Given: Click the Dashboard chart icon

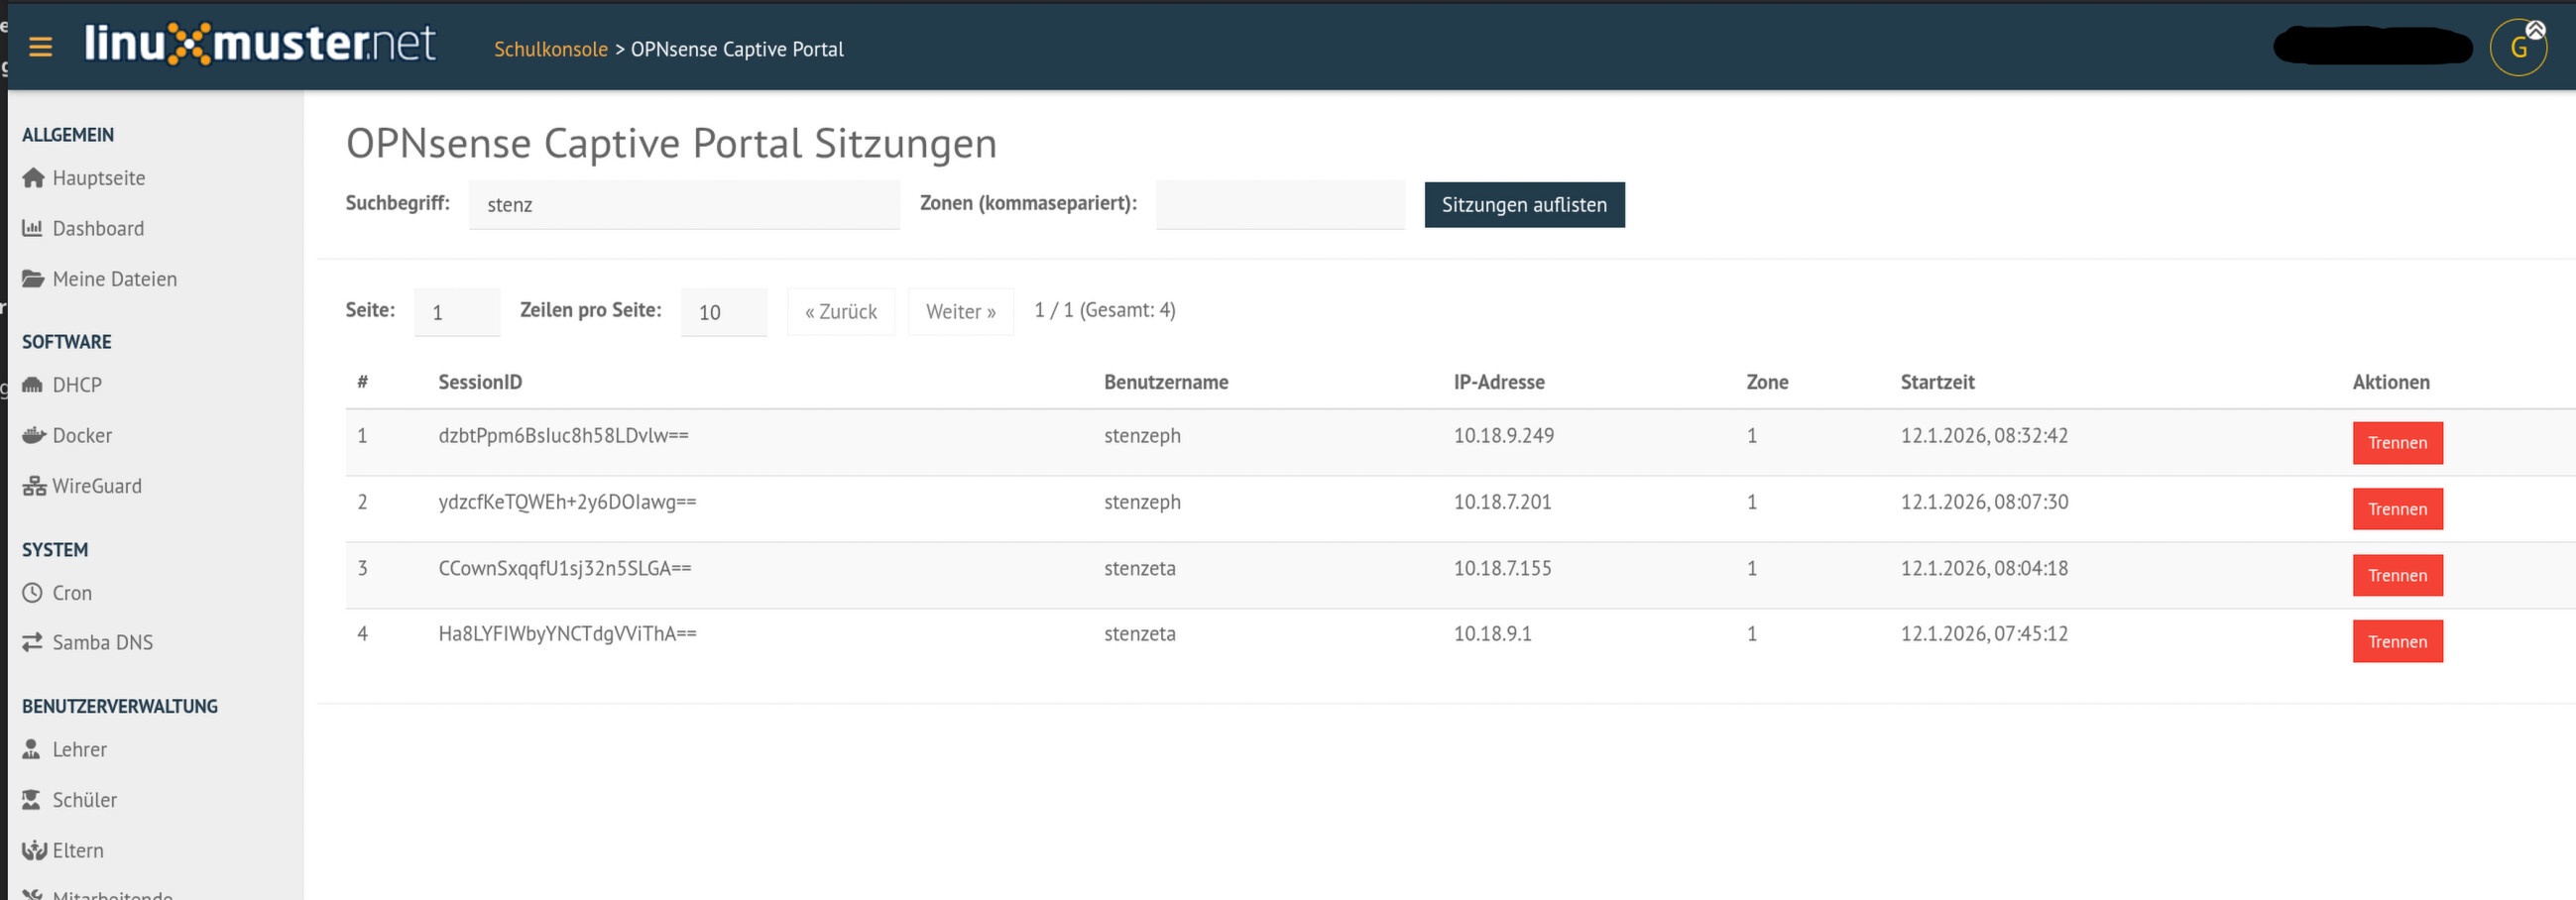Looking at the screenshot, I should click(x=33, y=228).
